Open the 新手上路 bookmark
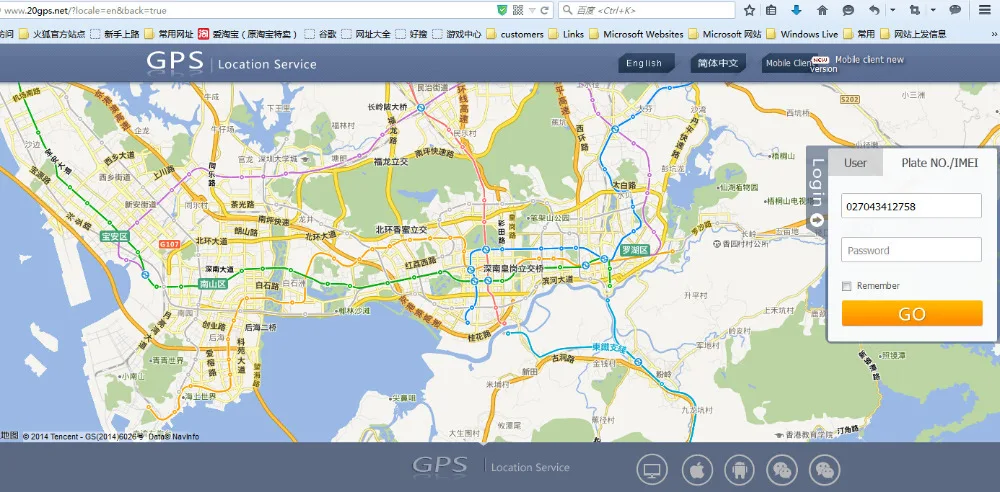Image resolution: width=1000 pixels, height=492 pixels. (115, 34)
